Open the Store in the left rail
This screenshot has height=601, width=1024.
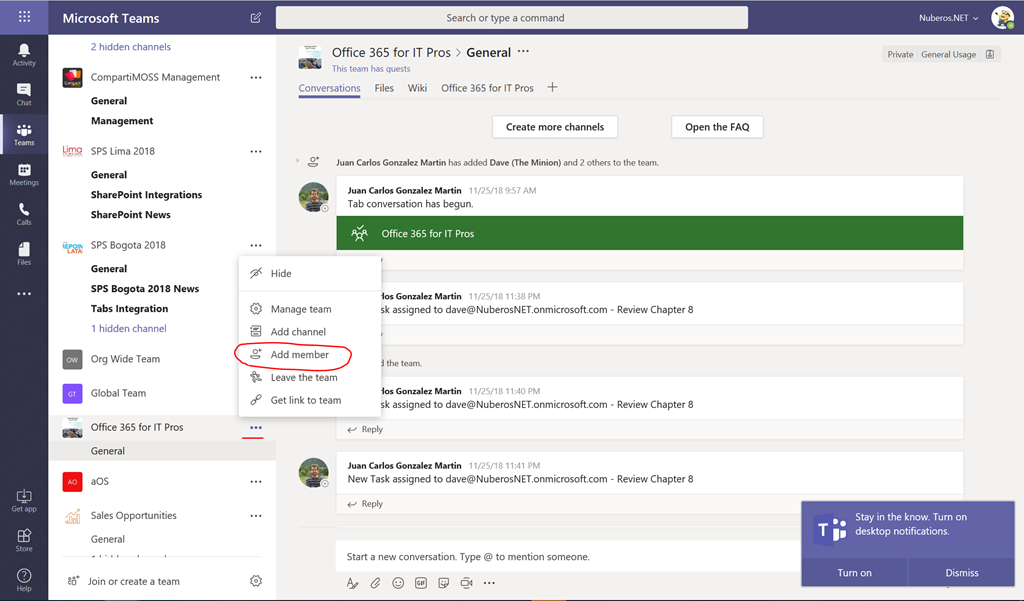(24, 541)
